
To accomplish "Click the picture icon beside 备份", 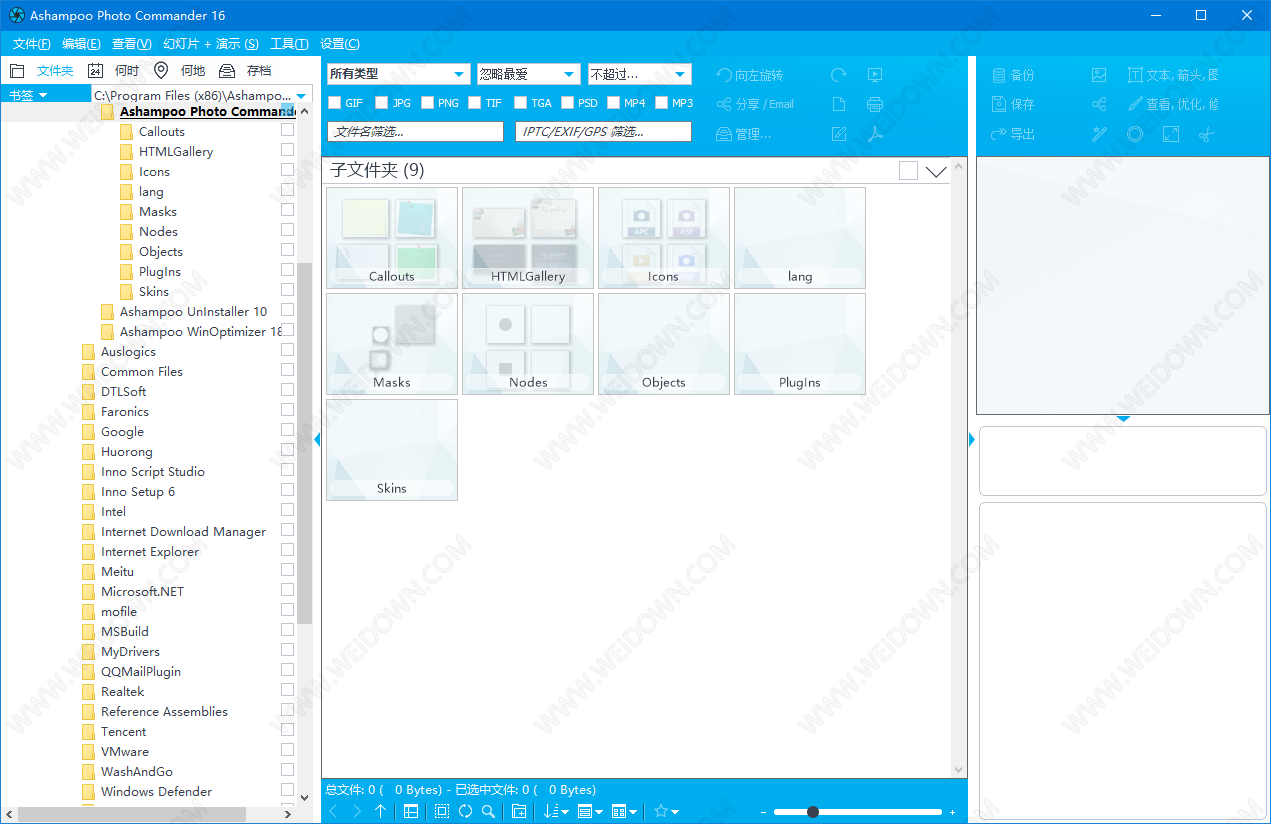I will coord(1099,75).
